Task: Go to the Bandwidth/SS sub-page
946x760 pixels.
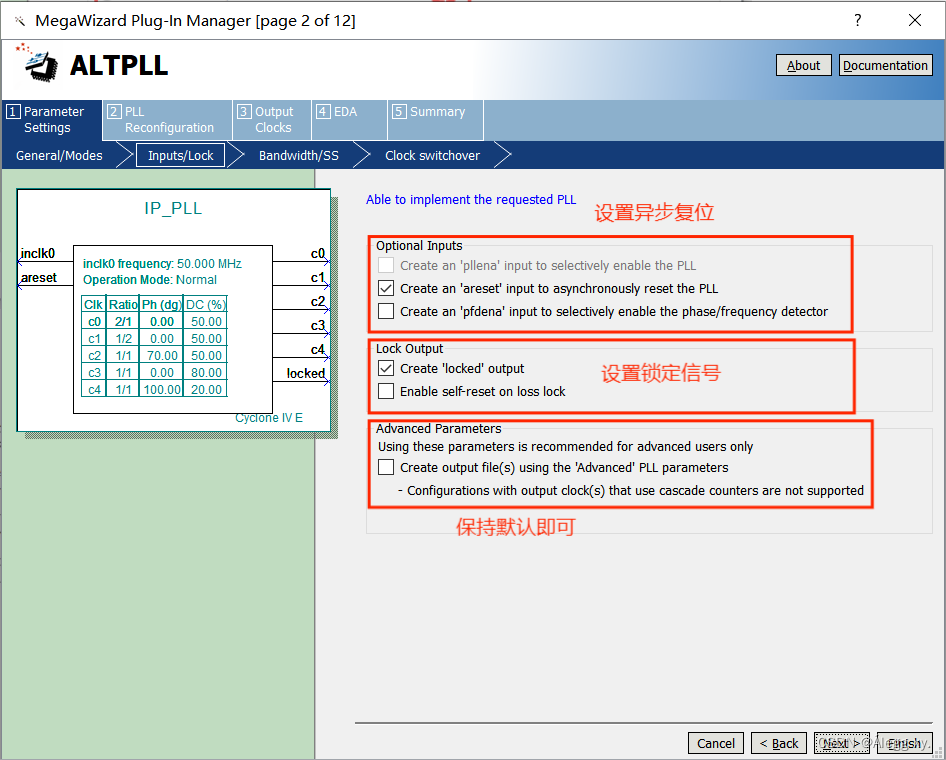Action: click(299, 156)
